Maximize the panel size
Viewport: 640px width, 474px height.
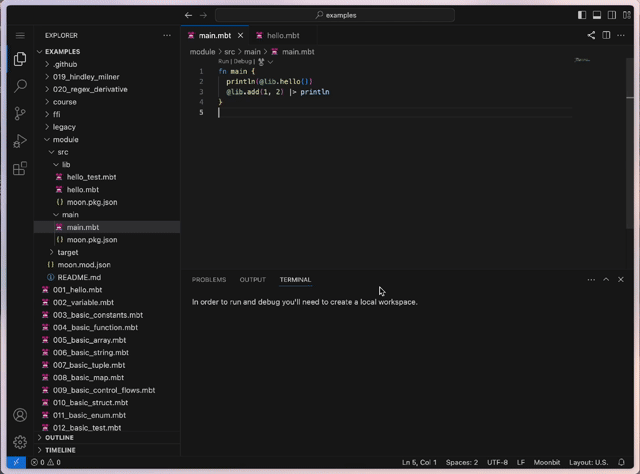coord(606,280)
